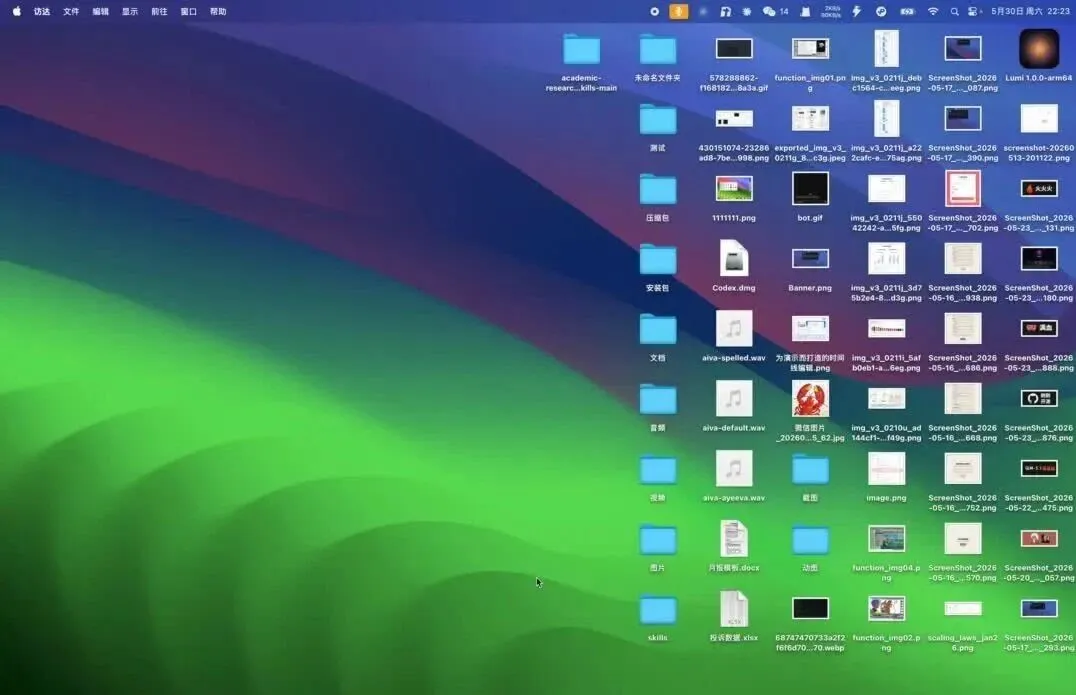
Task: Select ScreenShot_2026-05-17 ending 702.png
Action: tap(962, 189)
